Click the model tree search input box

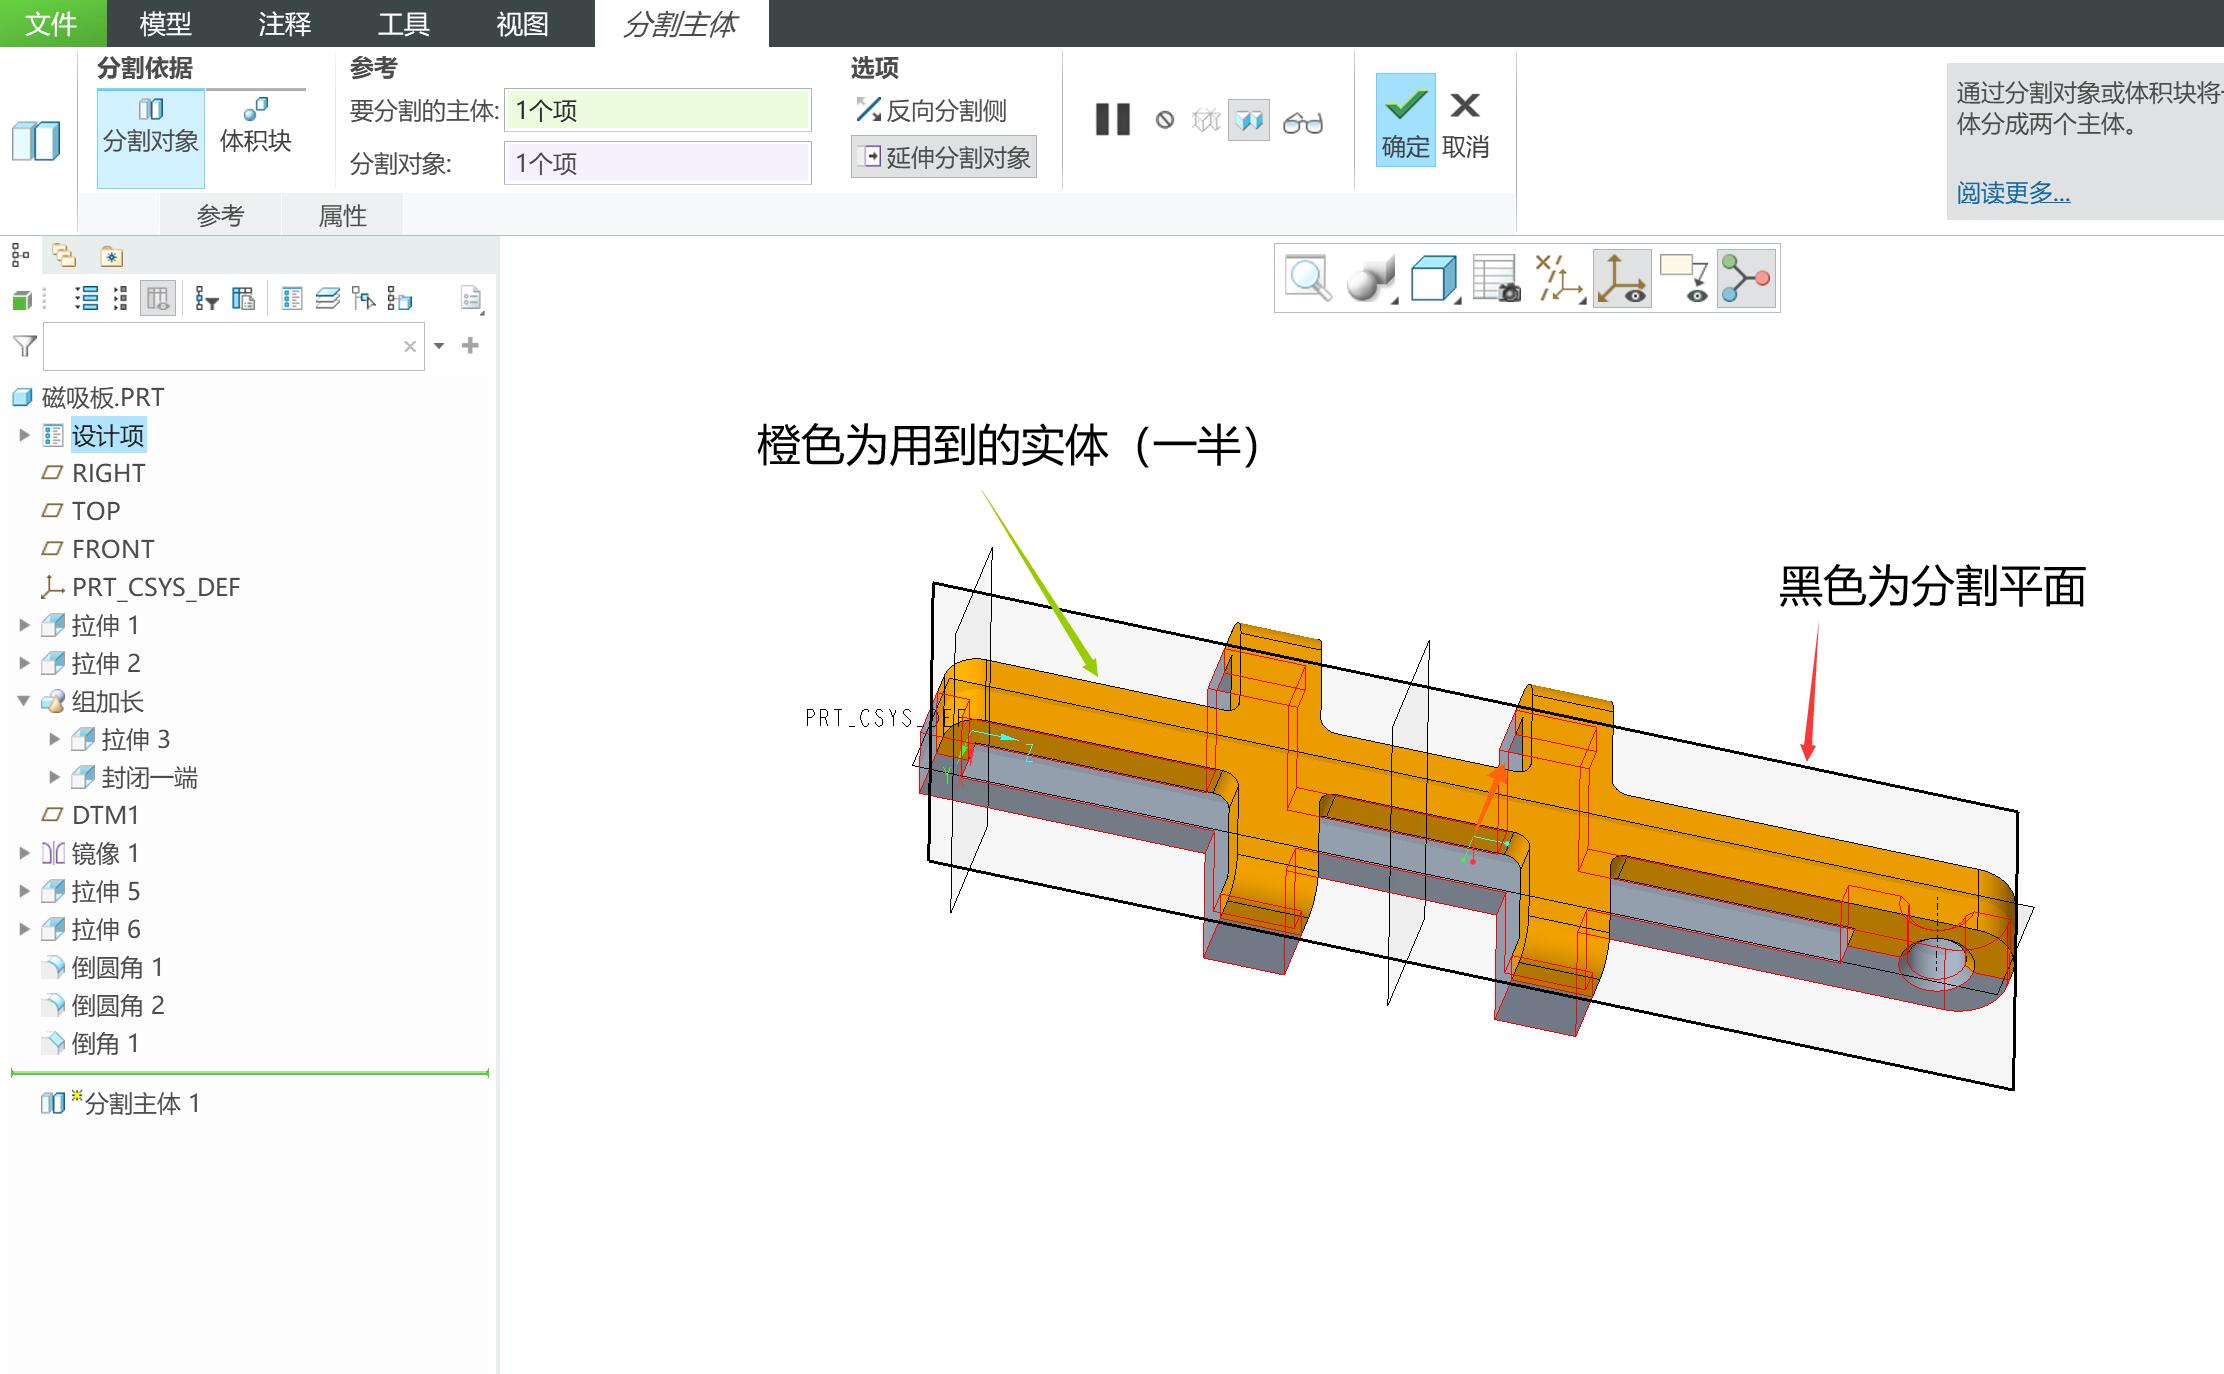point(234,346)
